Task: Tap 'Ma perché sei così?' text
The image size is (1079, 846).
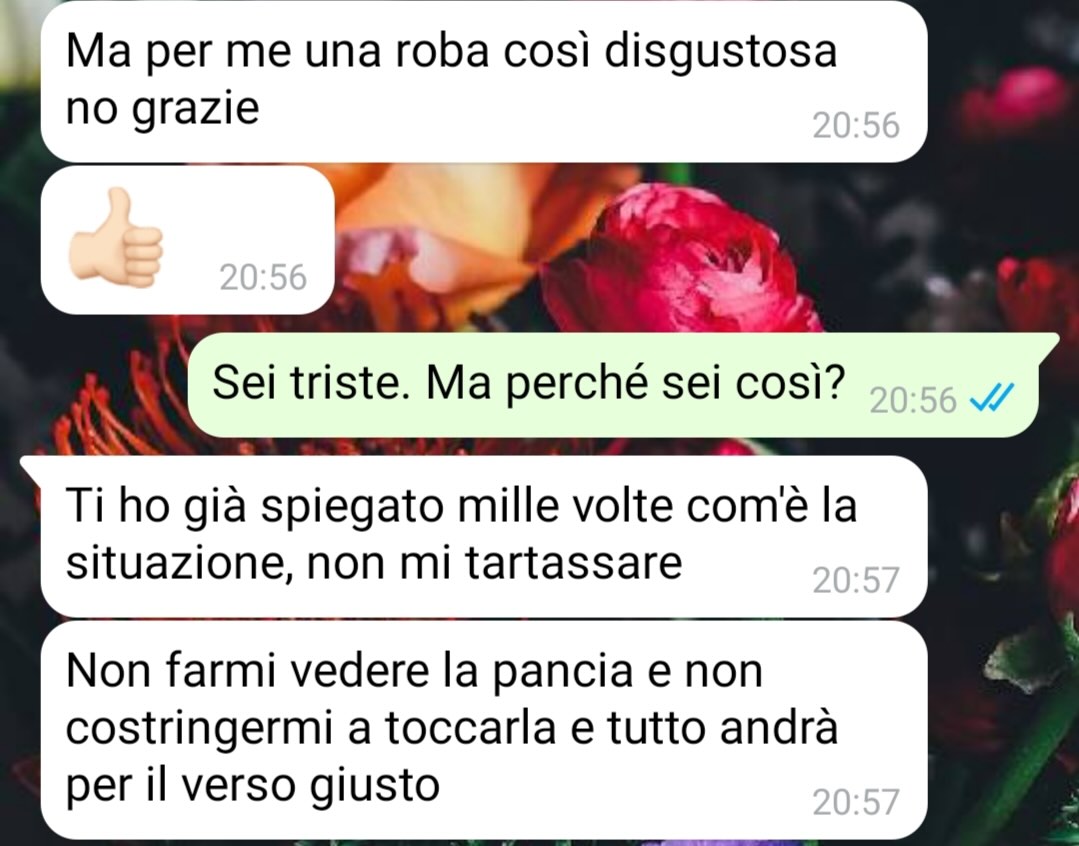Action: (x=635, y=383)
